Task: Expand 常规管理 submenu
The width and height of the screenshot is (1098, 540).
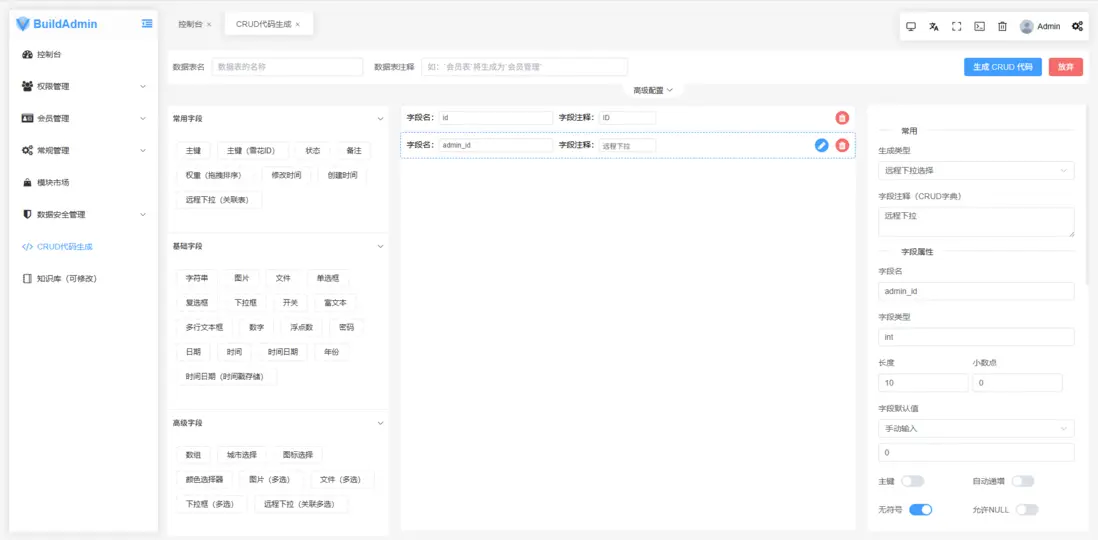Action: [x=143, y=151]
